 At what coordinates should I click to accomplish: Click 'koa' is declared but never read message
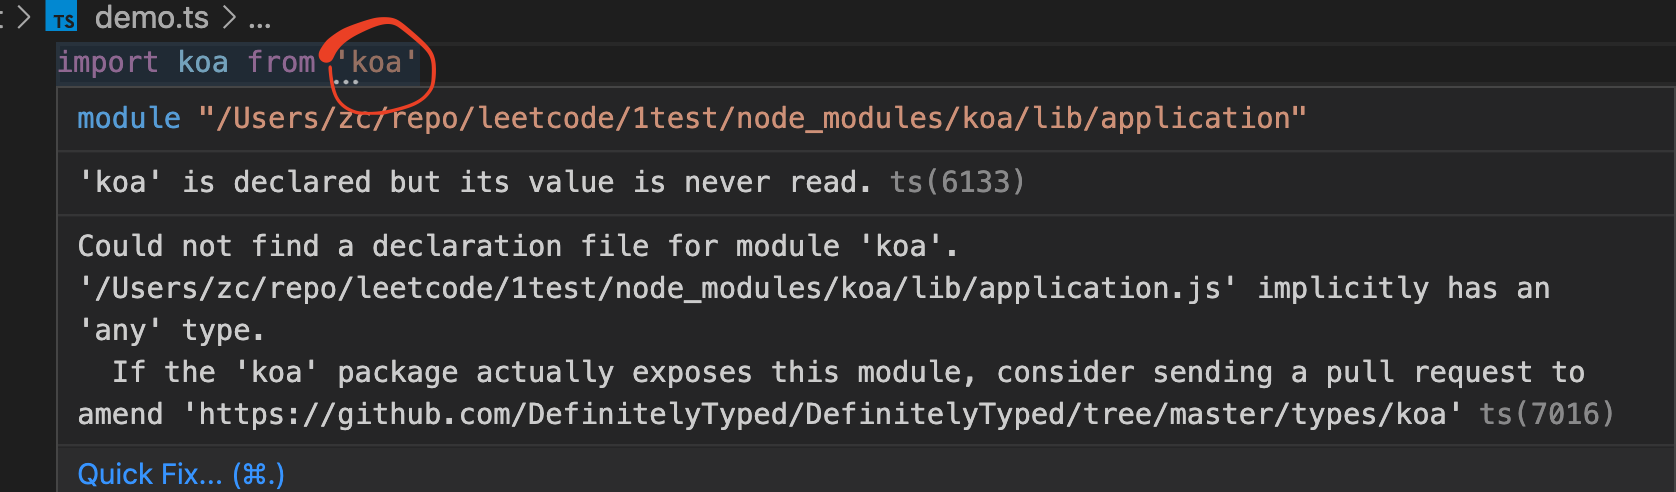coord(475,182)
